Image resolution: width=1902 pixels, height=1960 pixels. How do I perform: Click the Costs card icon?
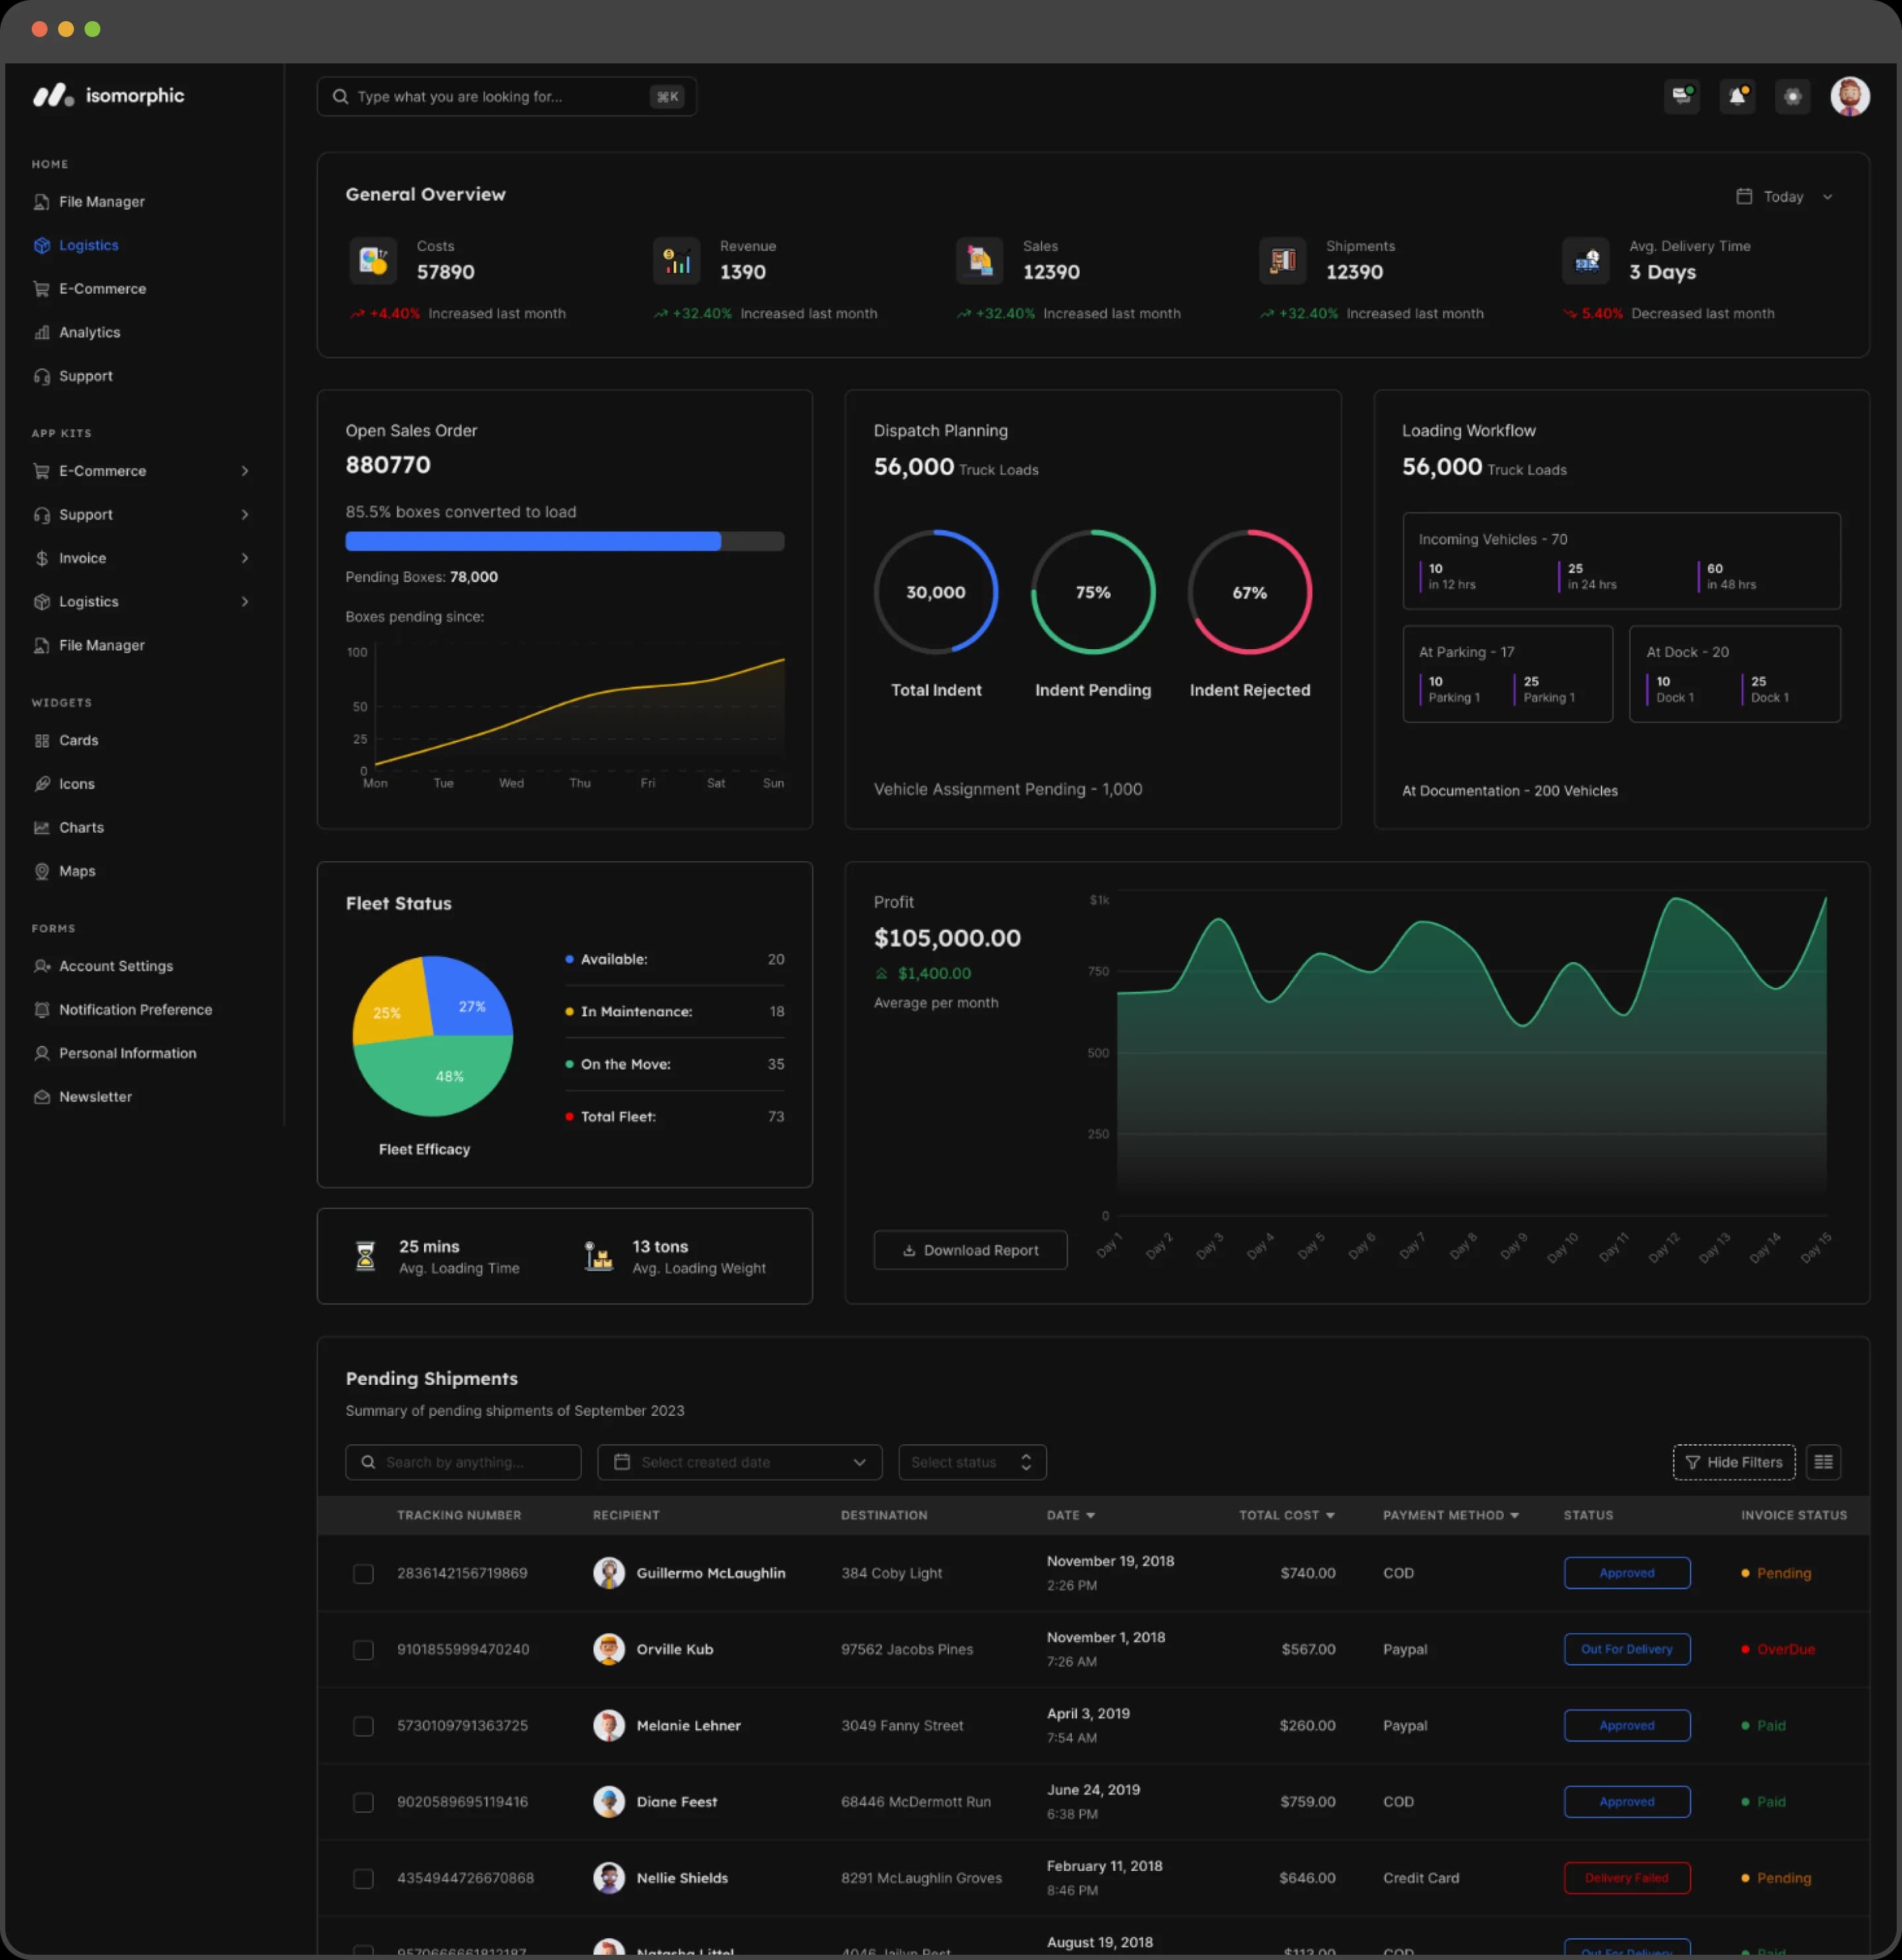click(x=373, y=261)
